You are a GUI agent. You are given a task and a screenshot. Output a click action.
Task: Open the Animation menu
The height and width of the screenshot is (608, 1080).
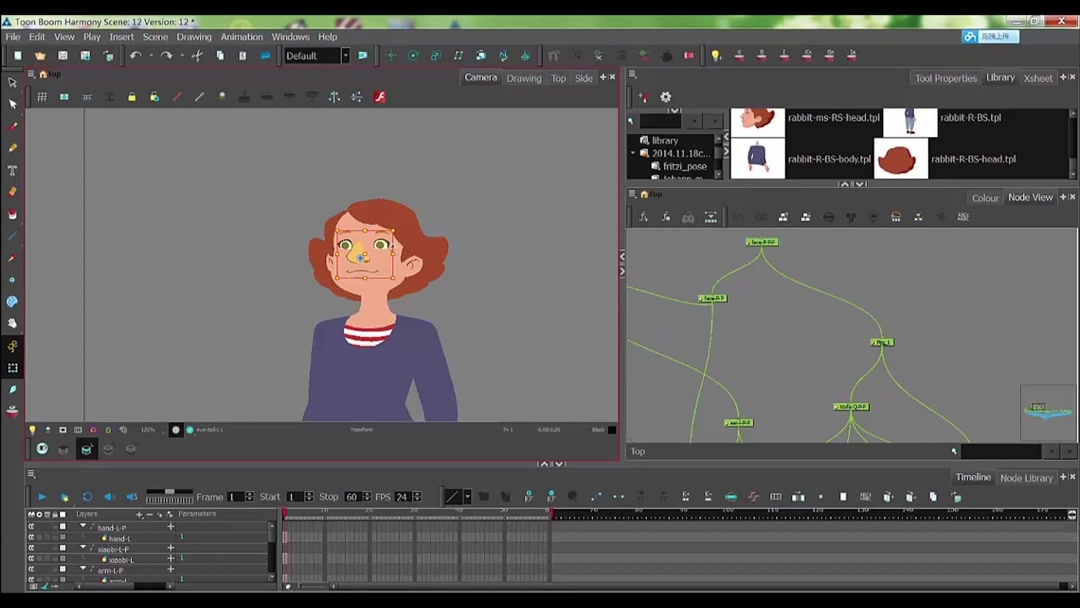coord(241,36)
